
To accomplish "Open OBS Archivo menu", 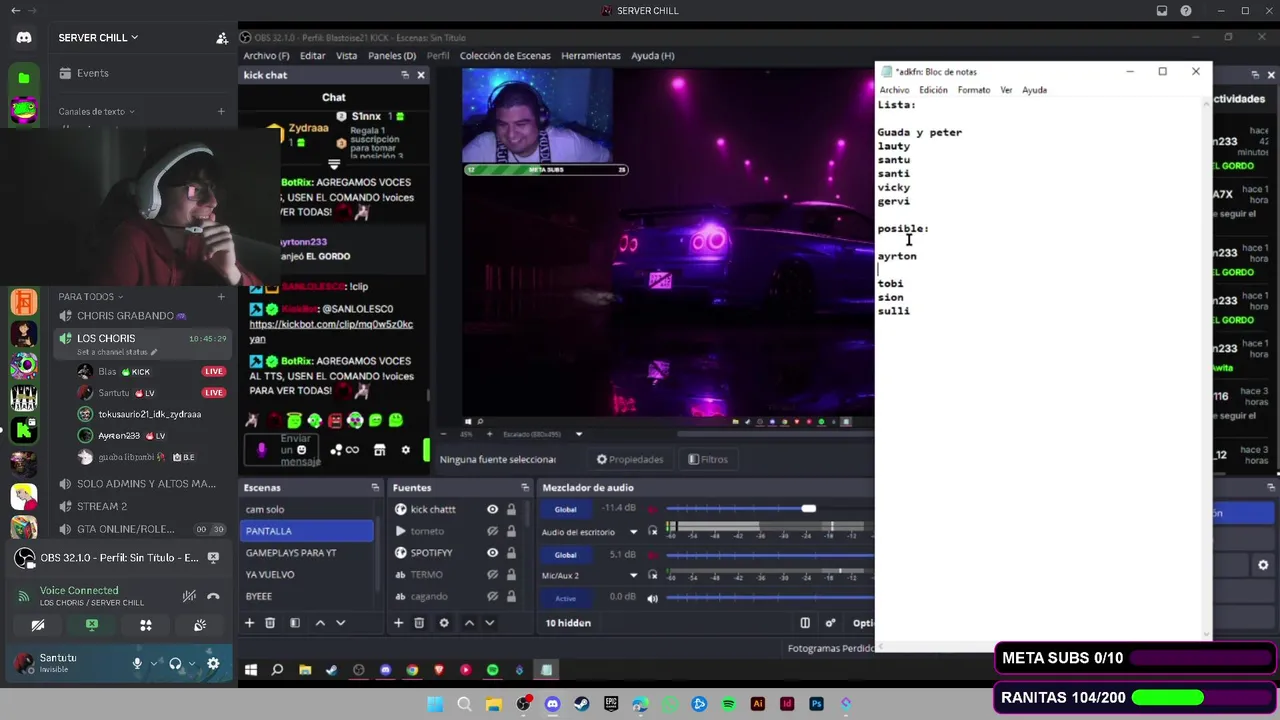I will pyautogui.click(x=266, y=56).
